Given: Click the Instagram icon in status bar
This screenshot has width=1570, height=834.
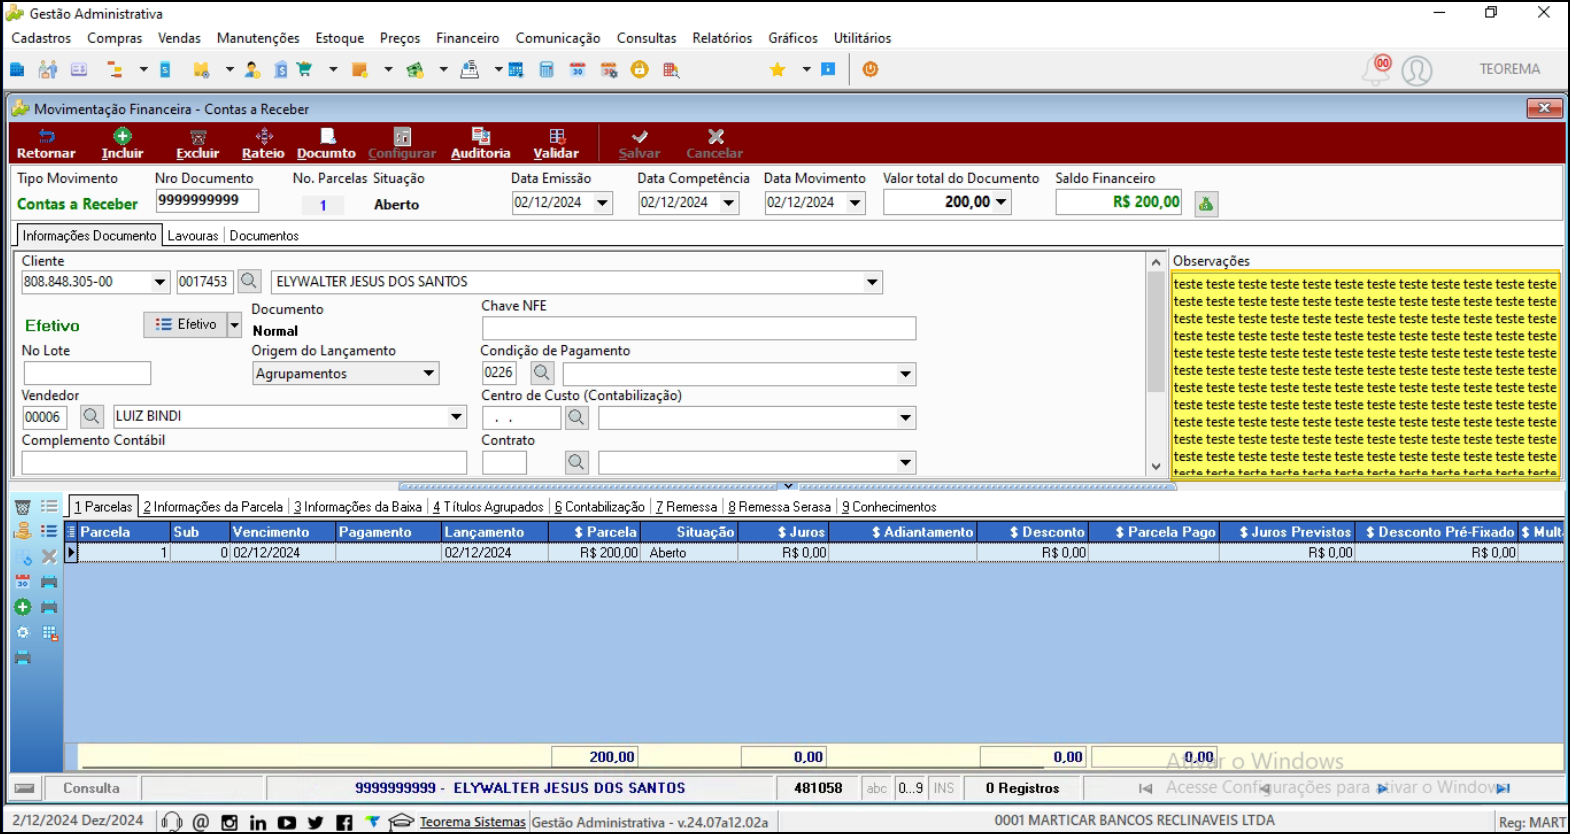Looking at the screenshot, I should point(229,822).
